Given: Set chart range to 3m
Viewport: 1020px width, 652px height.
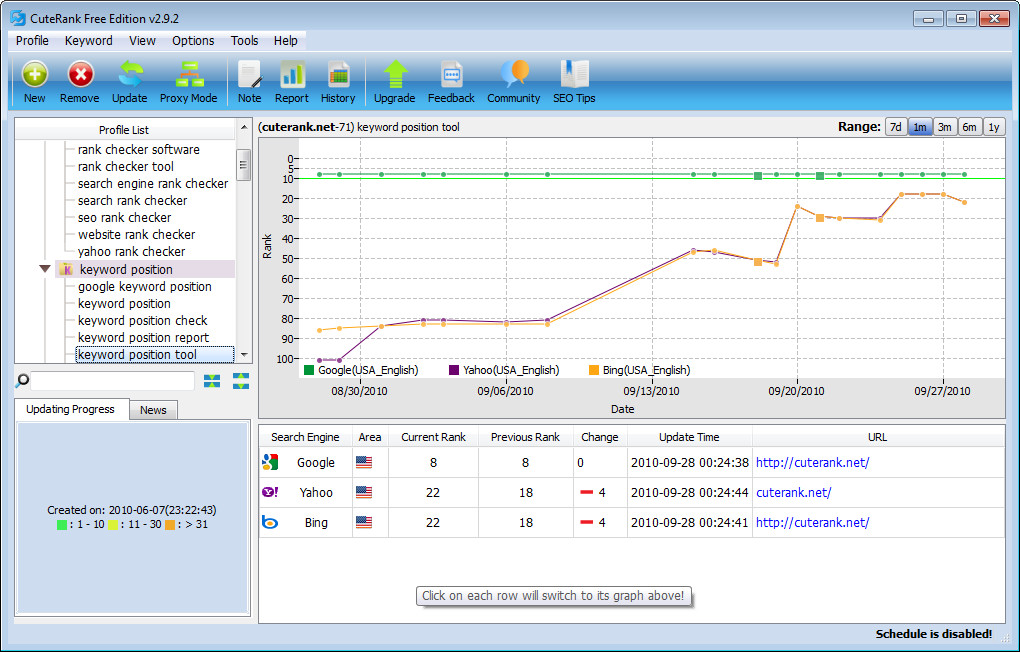Looking at the screenshot, I should pos(945,127).
